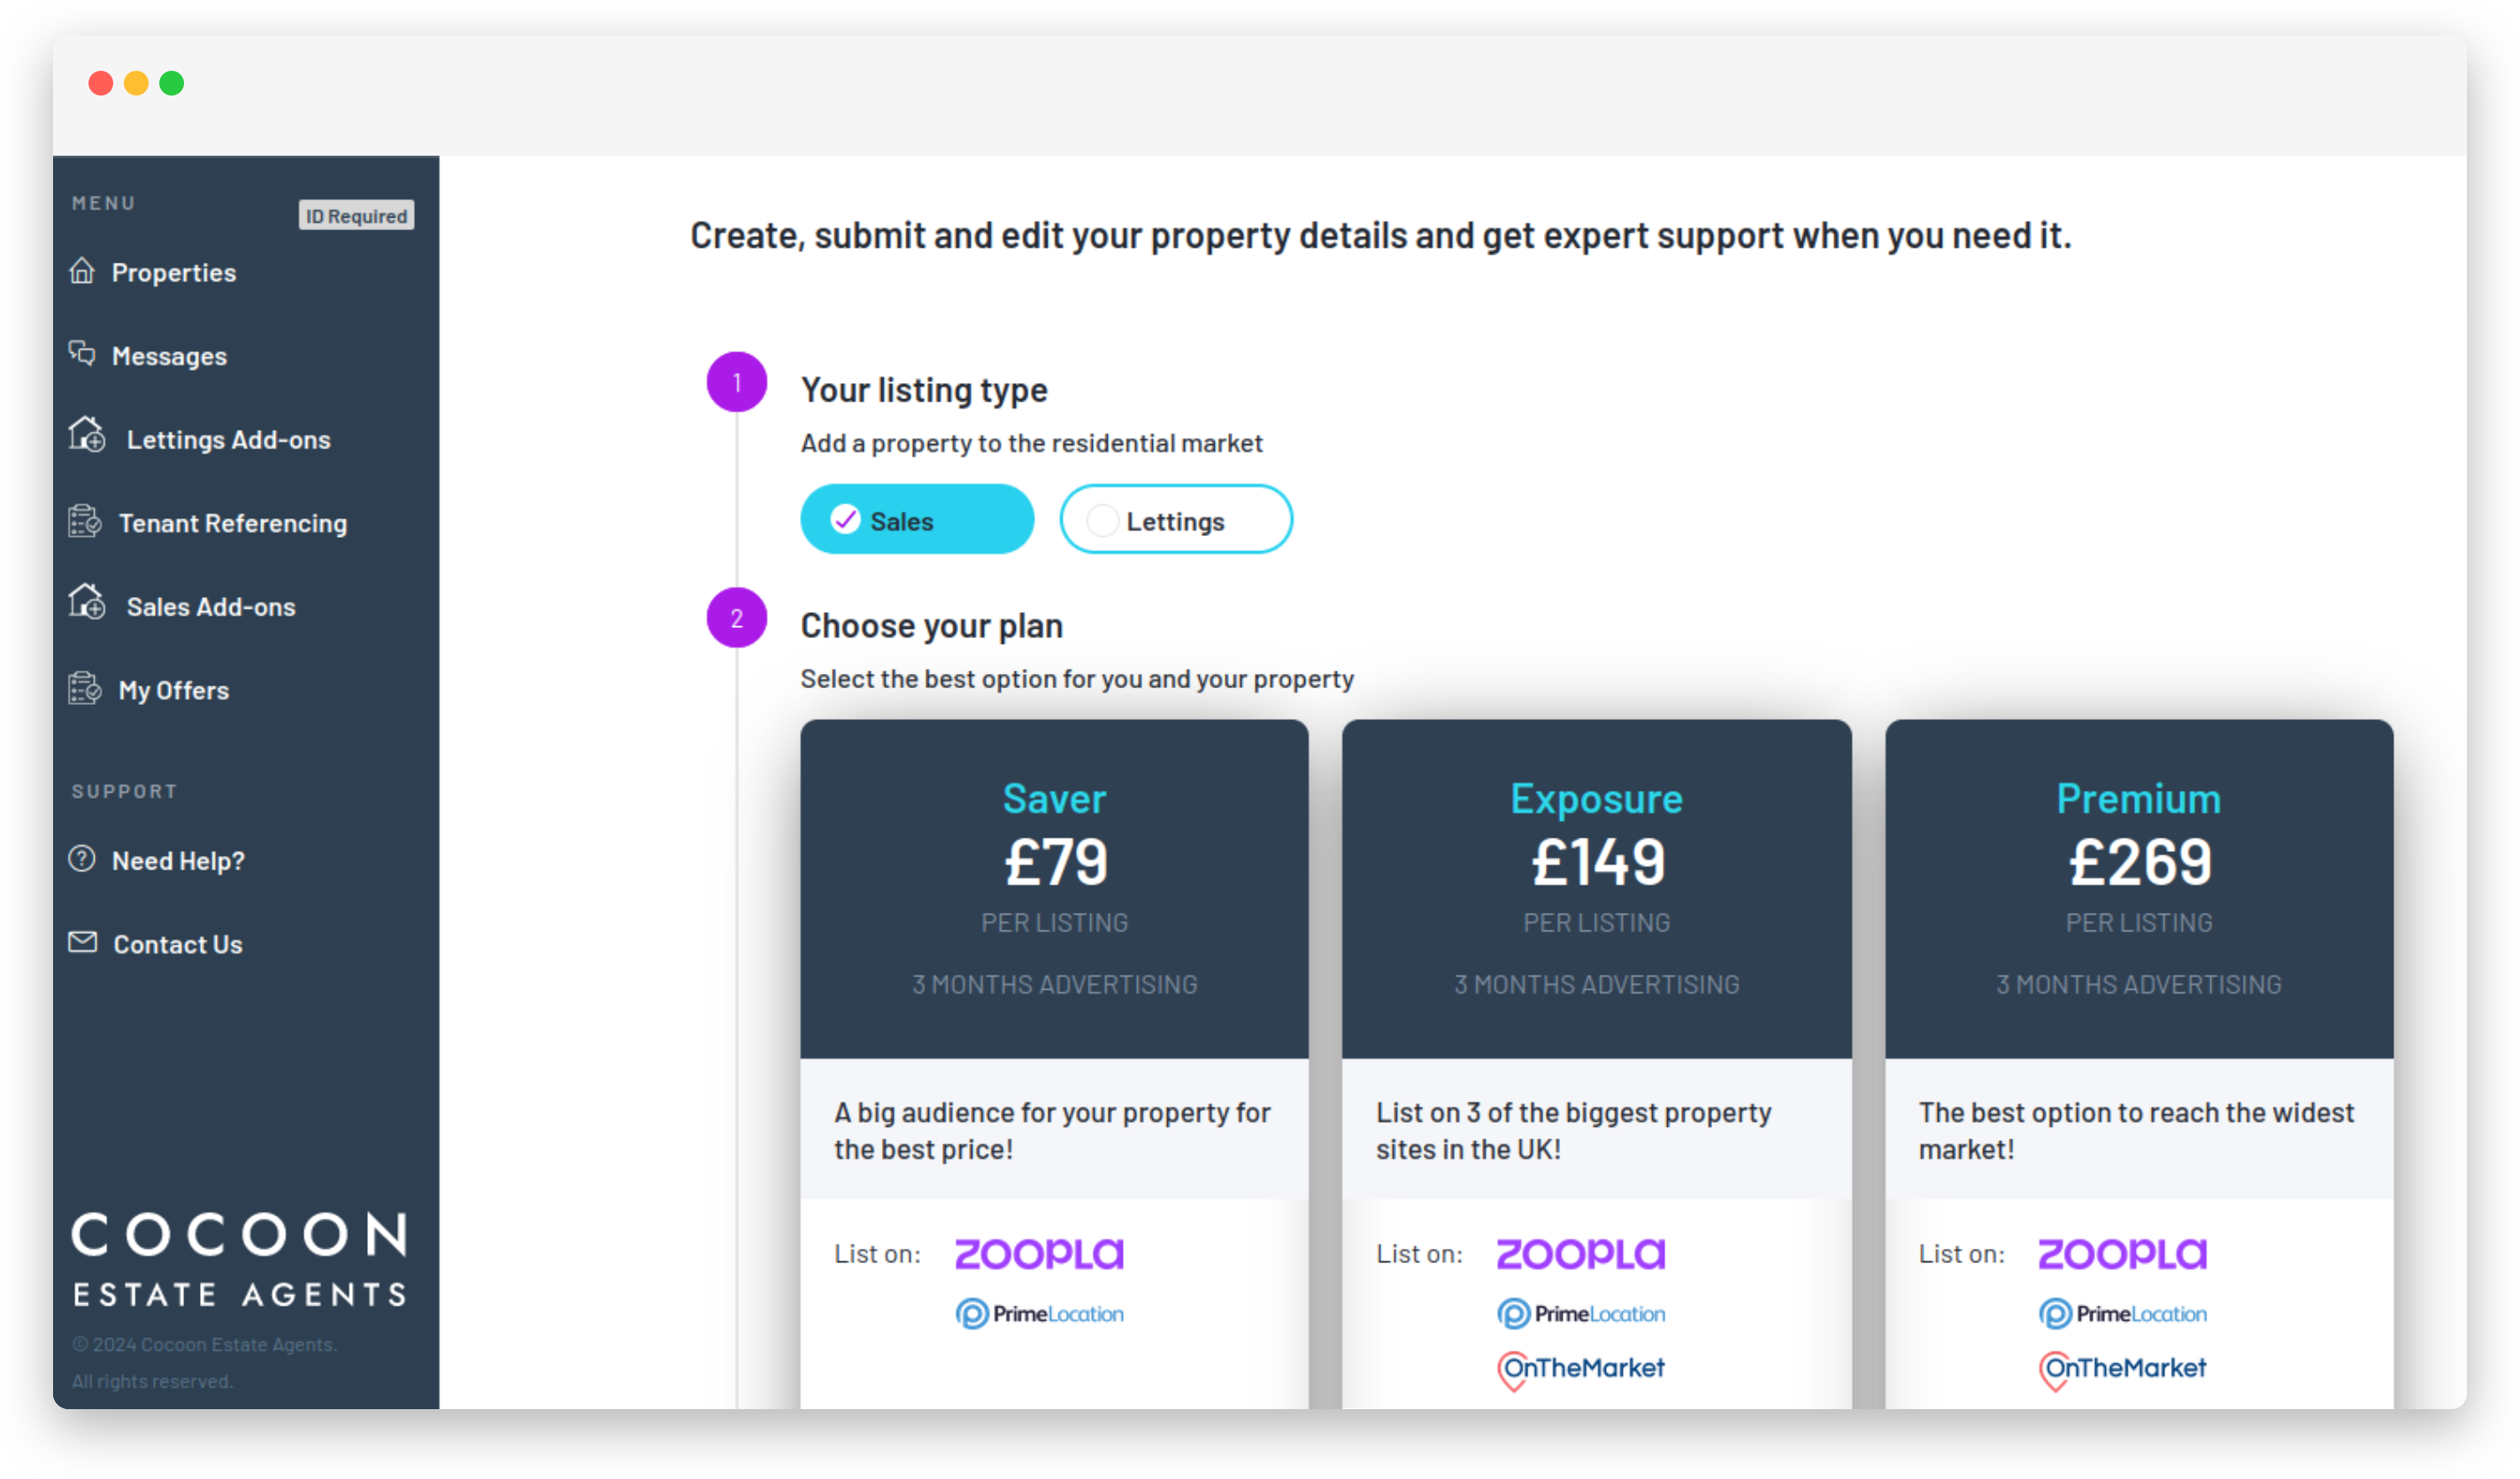
Task: Click the Contact Us envelope icon
Action: click(x=83, y=942)
